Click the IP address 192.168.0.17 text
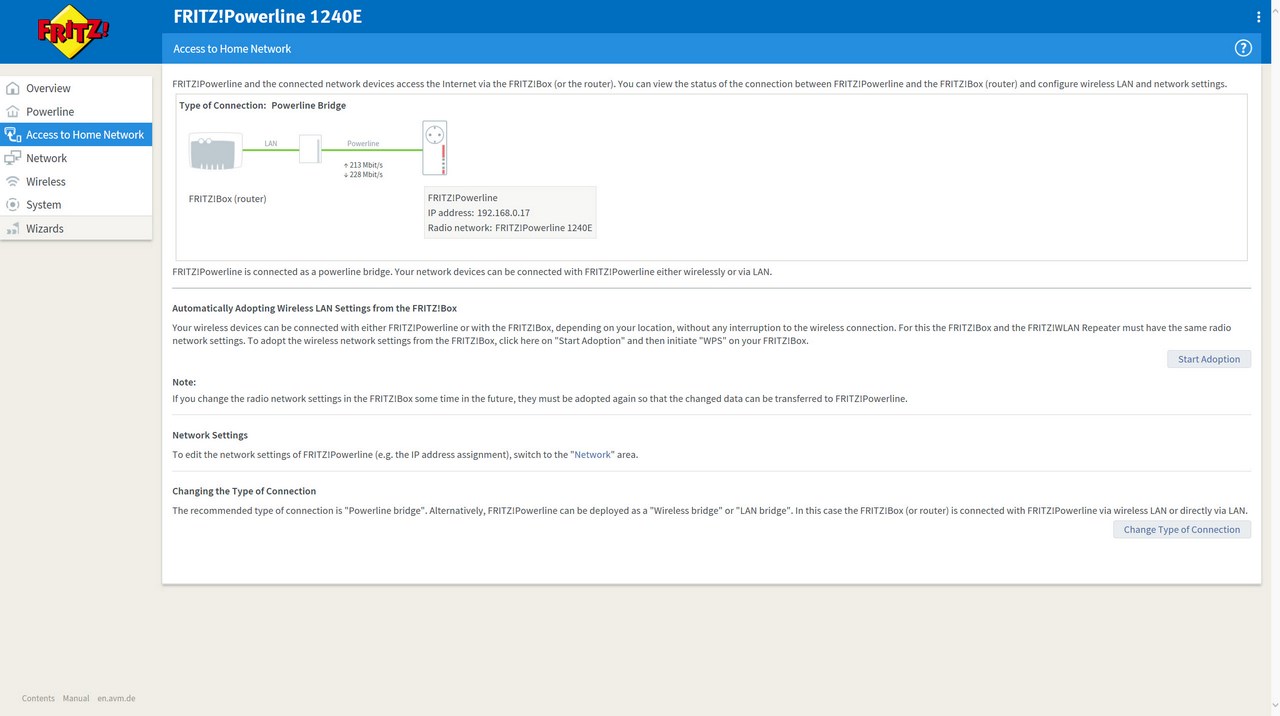 pos(479,213)
